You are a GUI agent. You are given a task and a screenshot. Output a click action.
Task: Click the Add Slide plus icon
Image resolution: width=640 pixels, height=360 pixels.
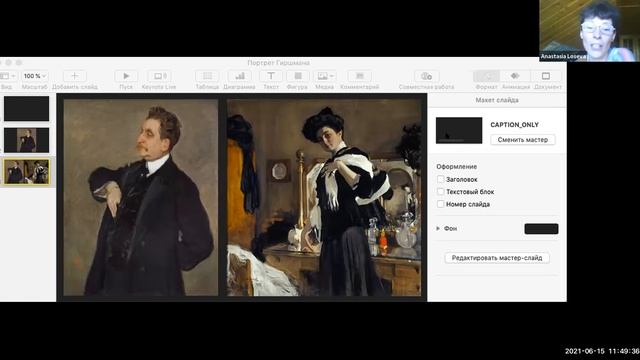pyautogui.click(x=74, y=76)
